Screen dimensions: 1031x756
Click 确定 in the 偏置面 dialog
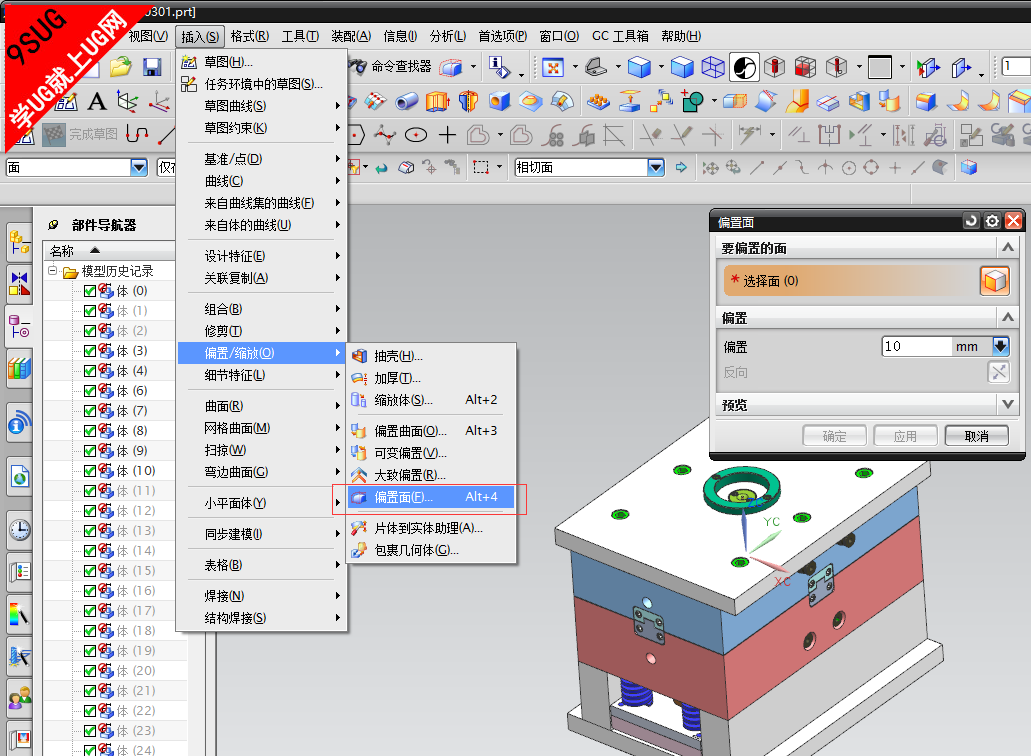[834, 436]
